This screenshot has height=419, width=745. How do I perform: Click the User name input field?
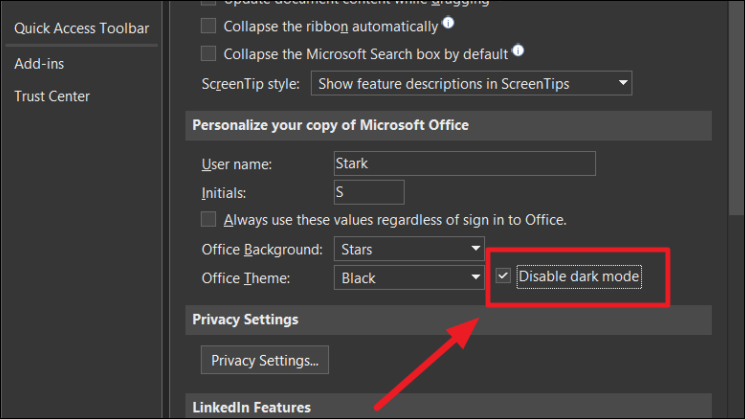coord(465,163)
